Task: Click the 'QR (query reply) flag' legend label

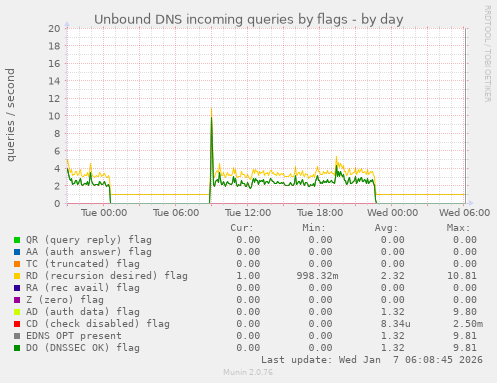Action: (89, 240)
